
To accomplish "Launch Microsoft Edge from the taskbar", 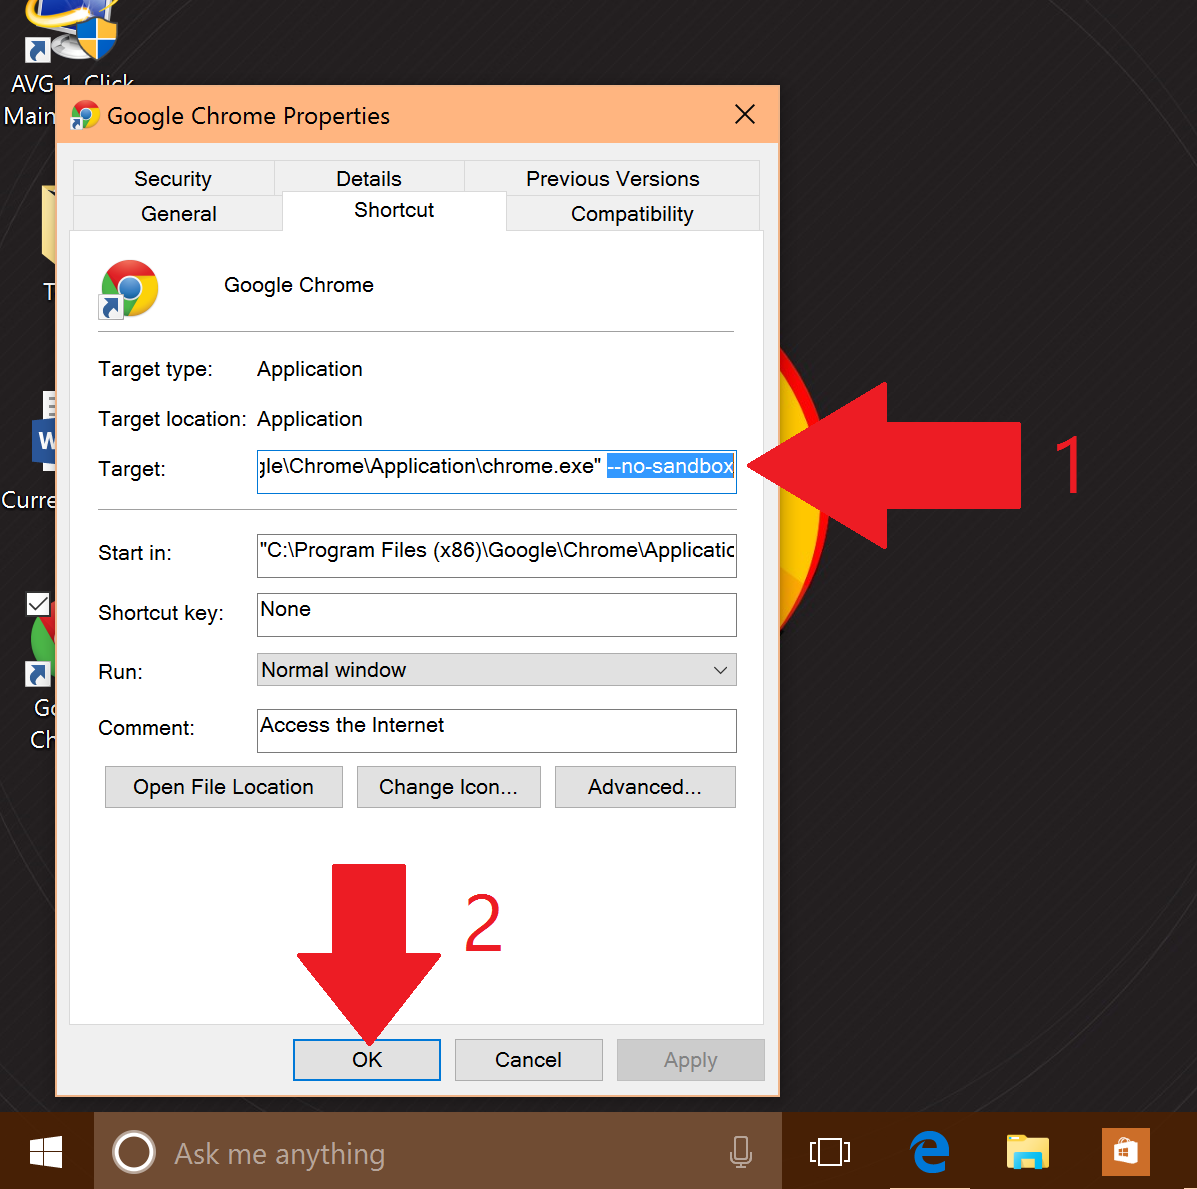I will click(929, 1152).
